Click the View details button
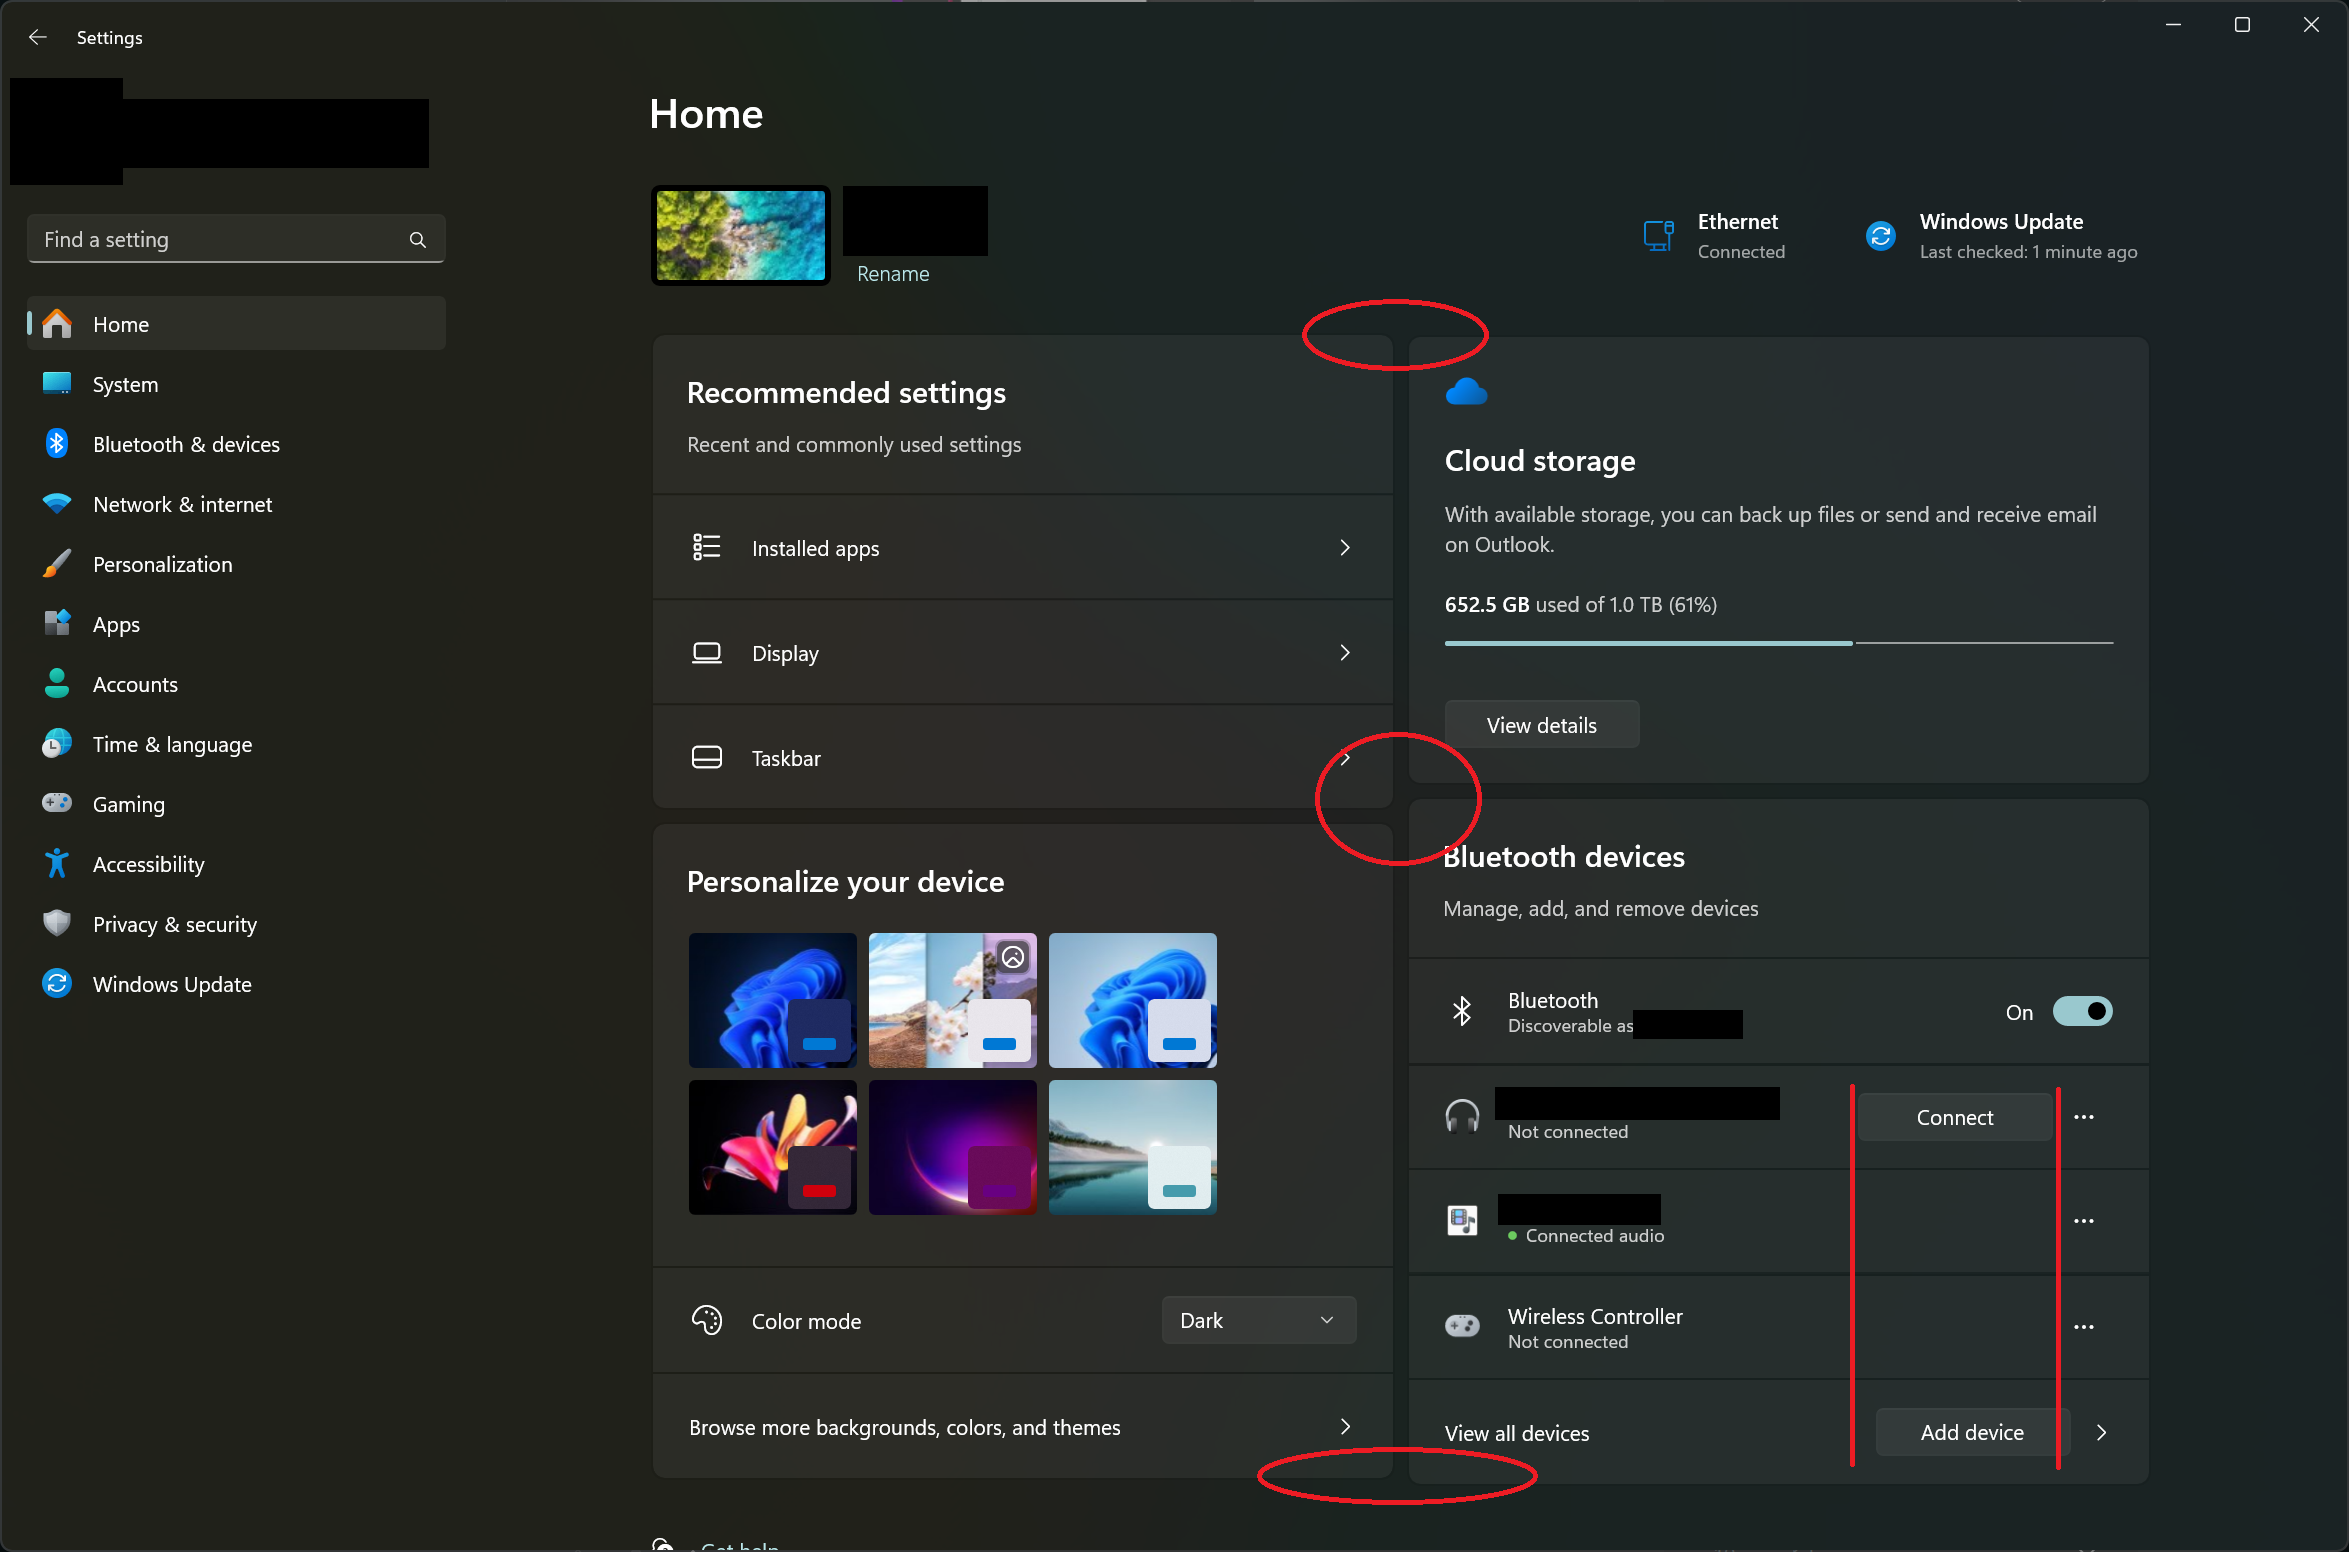The width and height of the screenshot is (2349, 1552). pos(1541,725)
